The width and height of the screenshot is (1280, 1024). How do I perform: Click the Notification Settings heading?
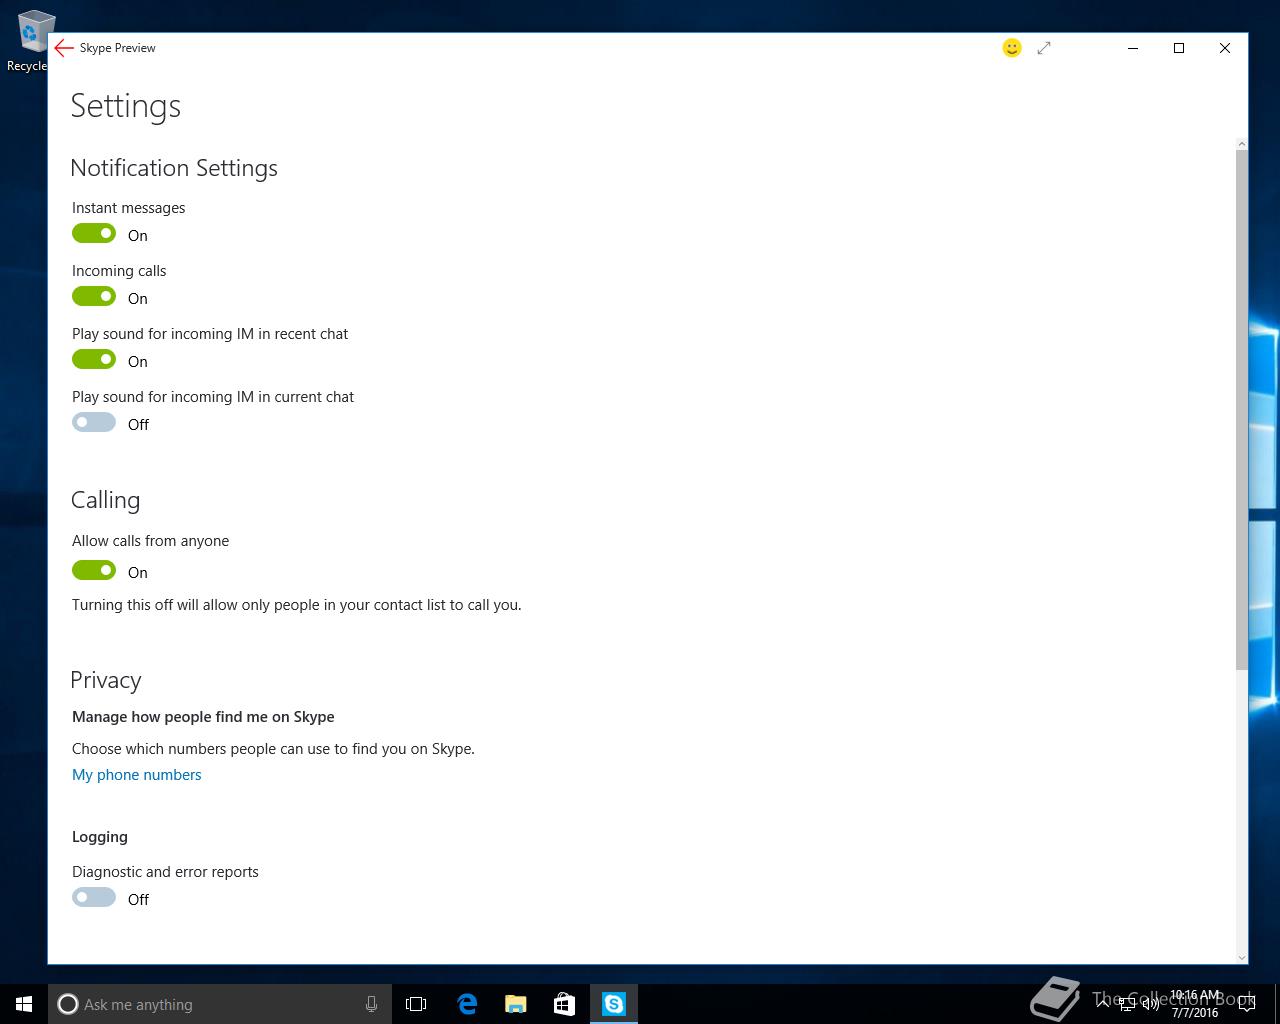[x=174, y=168]
